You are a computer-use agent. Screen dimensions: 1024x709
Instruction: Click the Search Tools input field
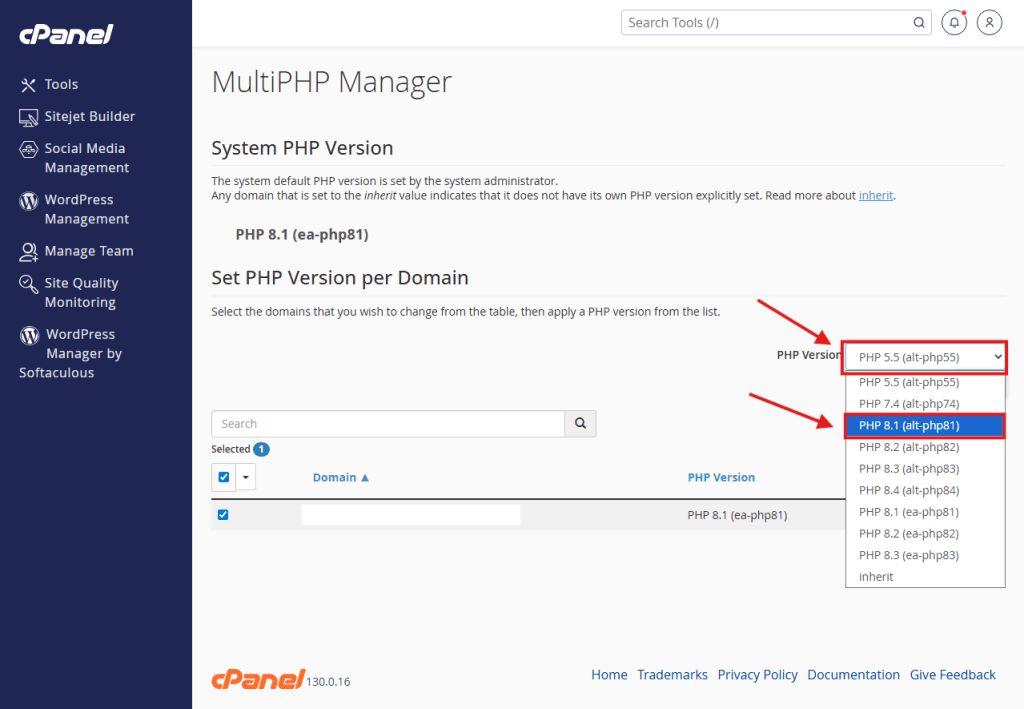tap(765, 22)
